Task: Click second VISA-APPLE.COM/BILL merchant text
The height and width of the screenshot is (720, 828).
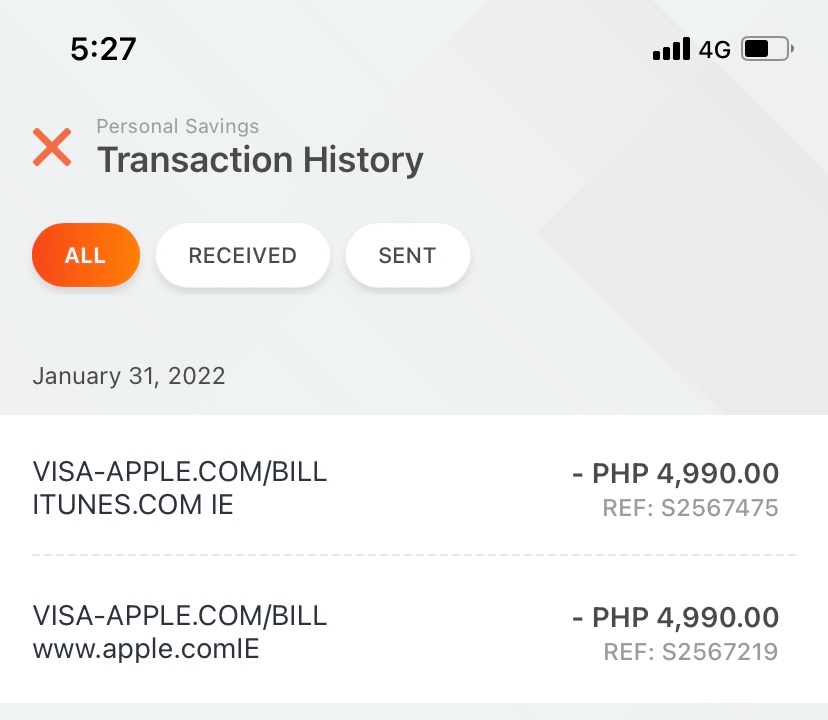Action: pos(180,615)
